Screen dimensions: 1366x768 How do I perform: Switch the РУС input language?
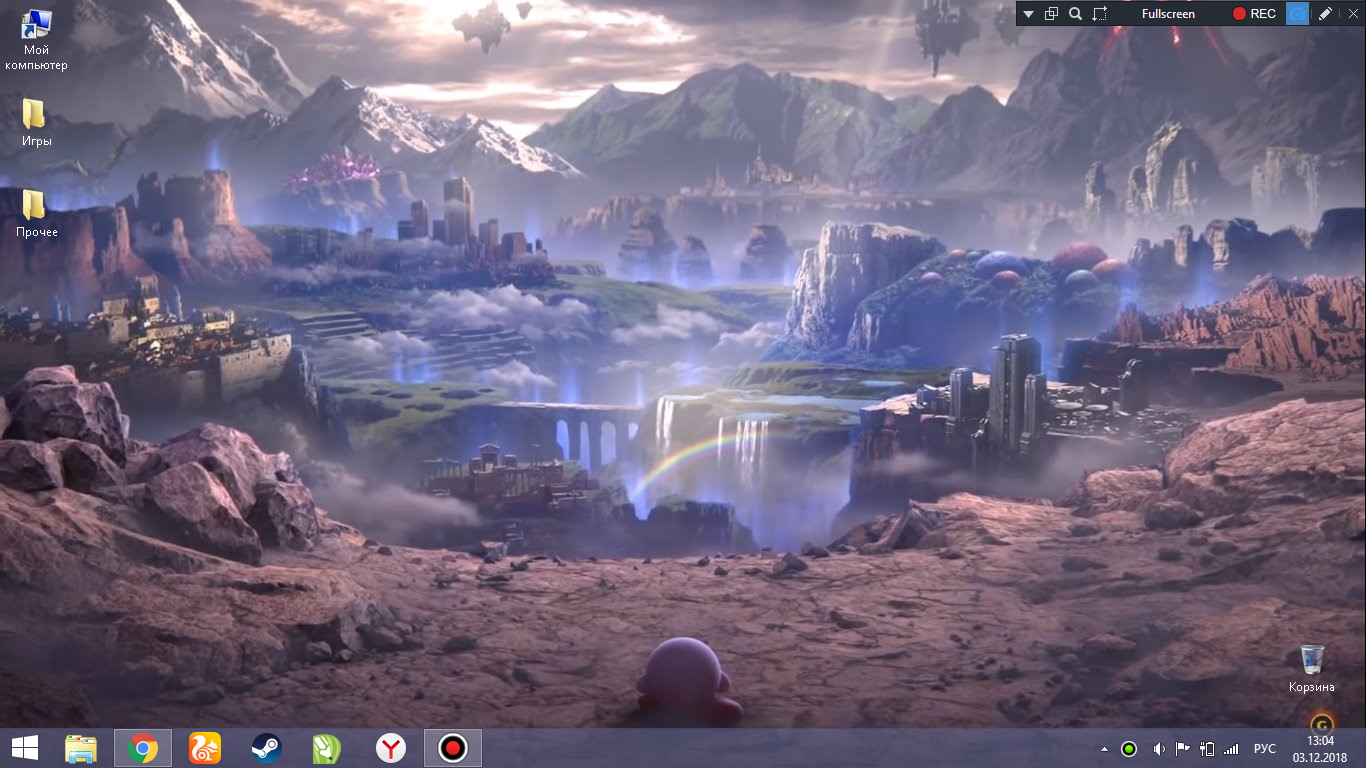(x=1265, y=749)
